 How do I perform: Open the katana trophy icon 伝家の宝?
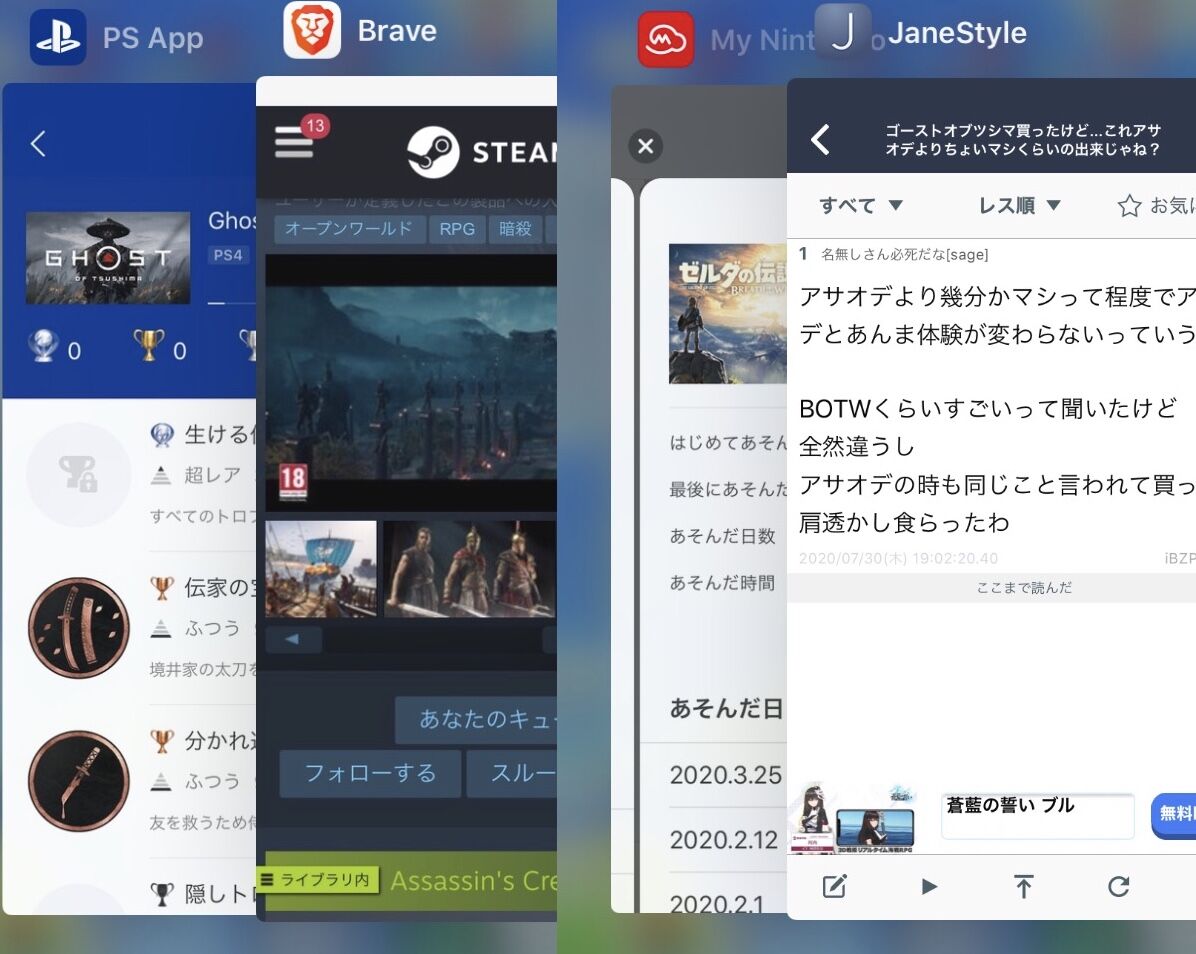click(x=79, y=628)
